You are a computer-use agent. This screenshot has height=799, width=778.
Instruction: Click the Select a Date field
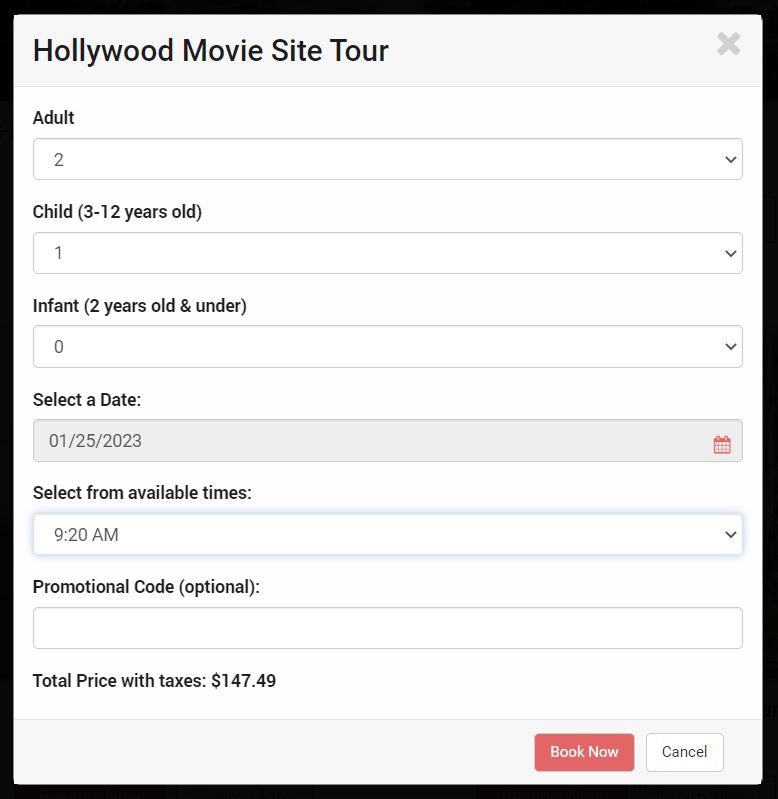(x=388, y=441)
